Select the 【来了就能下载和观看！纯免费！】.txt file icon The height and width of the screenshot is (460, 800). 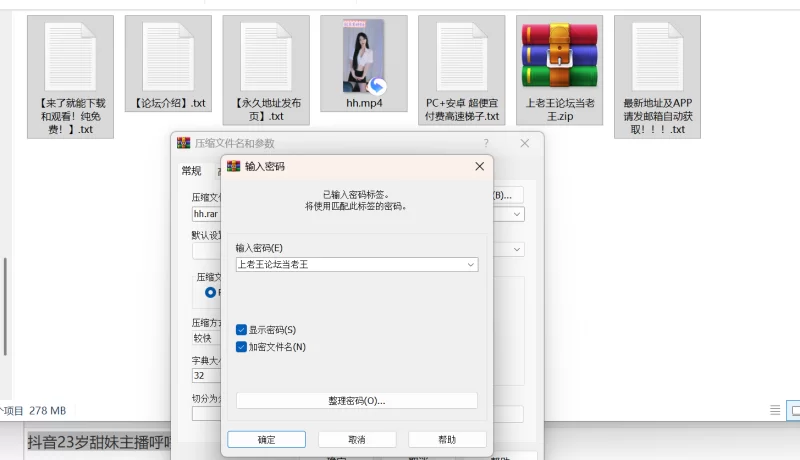click(x=70, y=57)
